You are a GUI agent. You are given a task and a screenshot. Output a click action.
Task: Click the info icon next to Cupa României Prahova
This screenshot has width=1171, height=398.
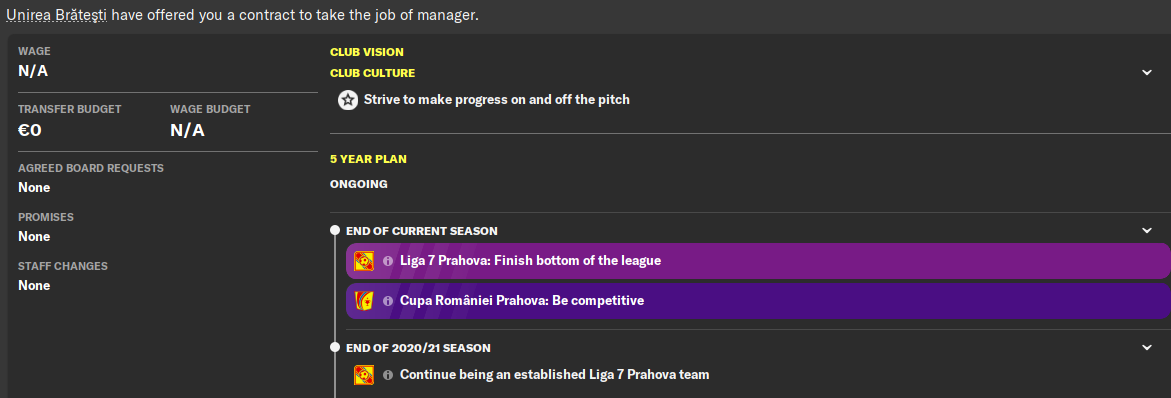pyautogui.click(x=388, y=301)
